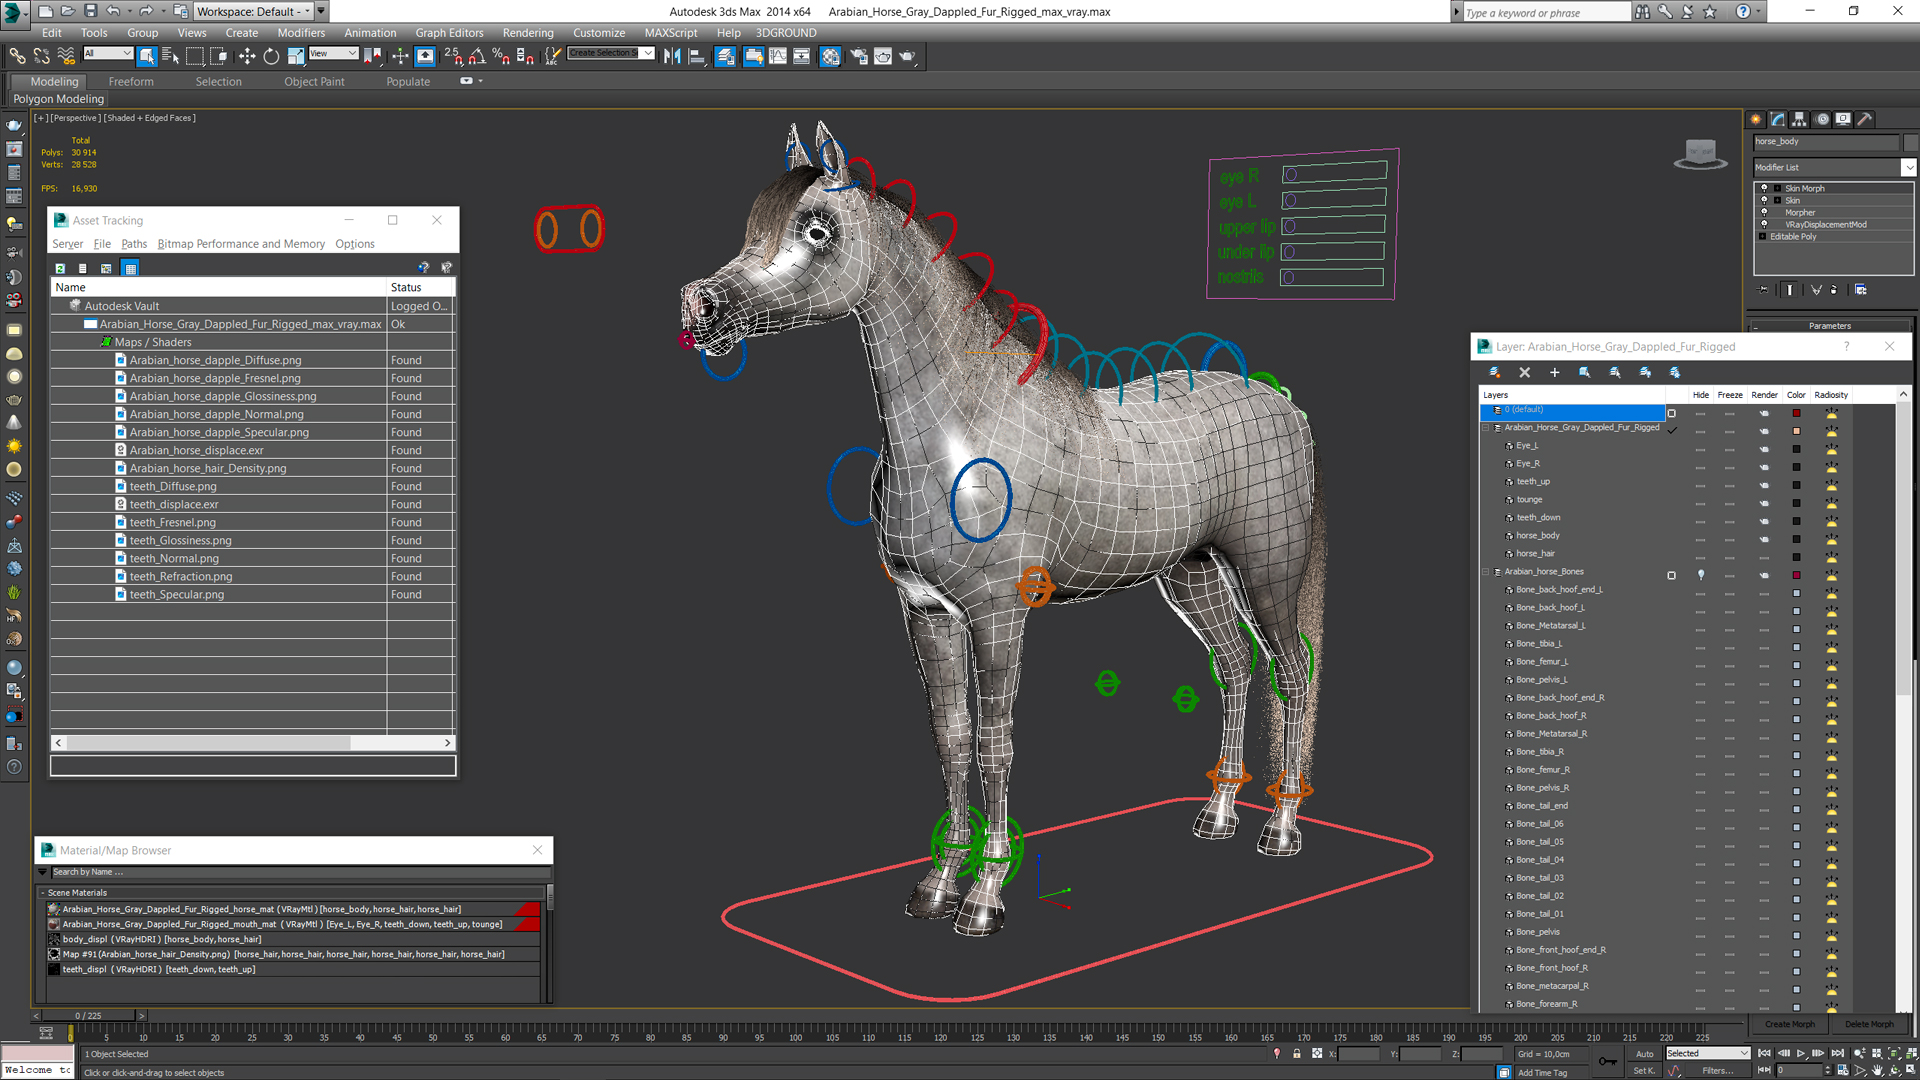Click the Auto key button
The height and width of the screenshot is (1080, 1920).
1644,1054
